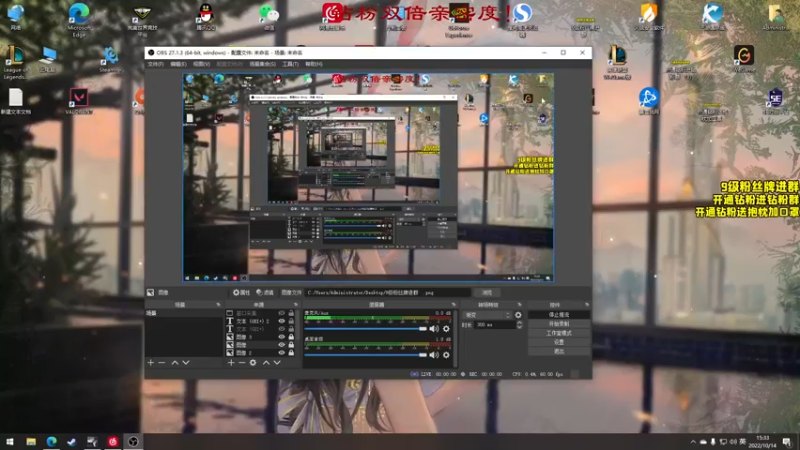The image size is (800, 450).
Task: Pop out the 混音器 mixer dock
Action: 453,305
